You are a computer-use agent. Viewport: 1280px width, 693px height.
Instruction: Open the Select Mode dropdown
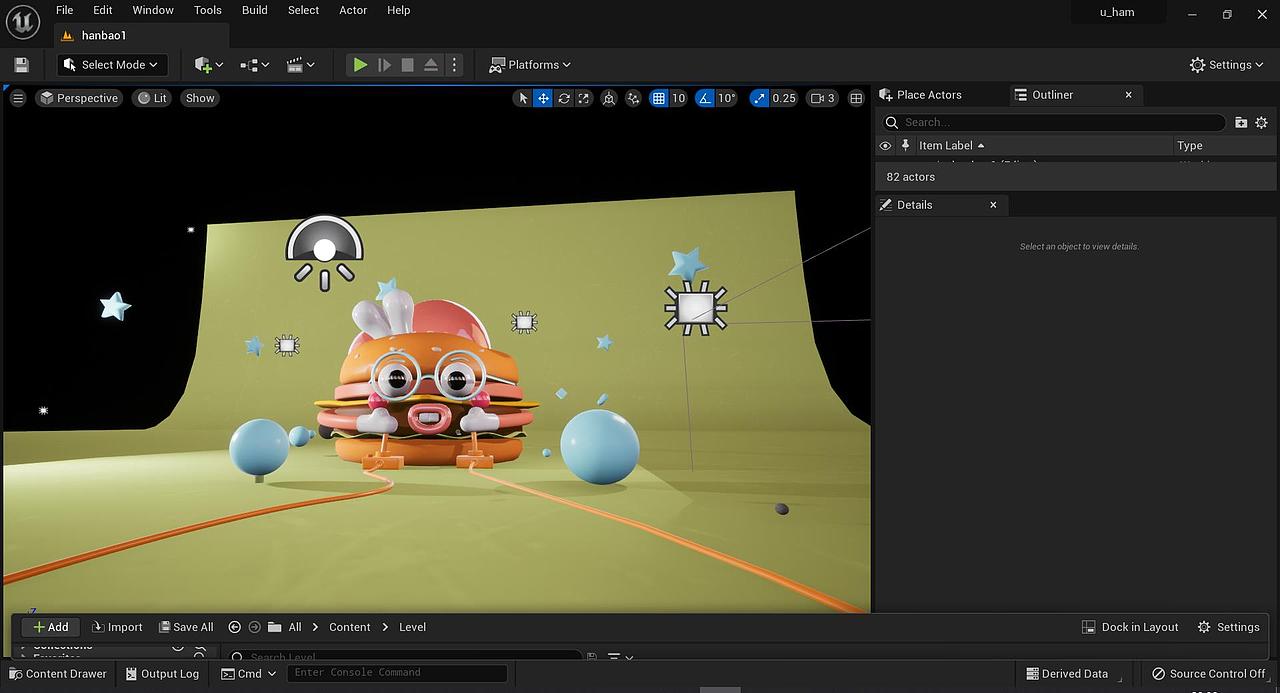pyautogui.click(x=110, y=64)
